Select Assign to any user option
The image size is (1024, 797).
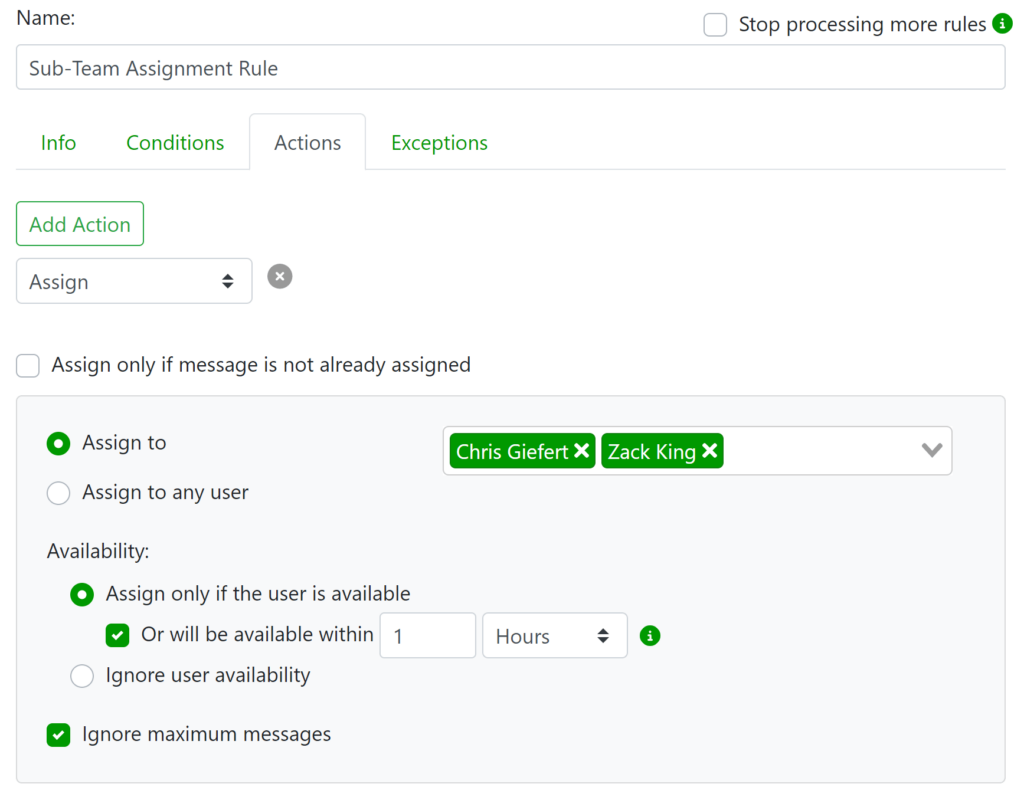tap(58, 493)
